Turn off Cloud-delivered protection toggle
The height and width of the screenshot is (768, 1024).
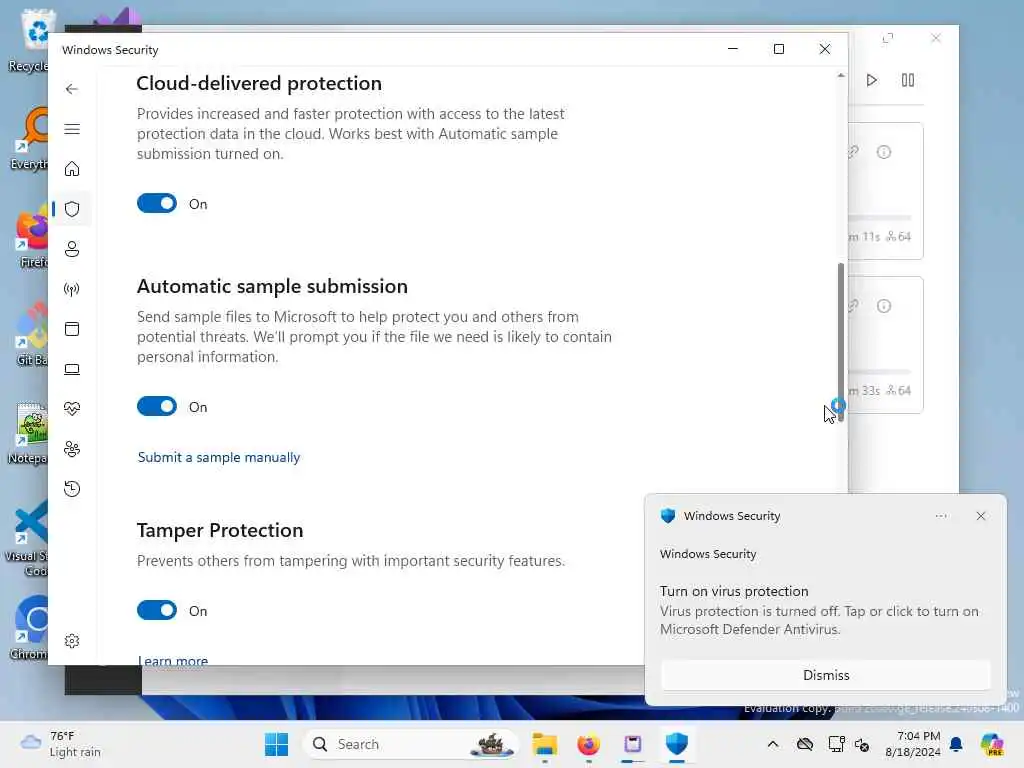point(157,203)
